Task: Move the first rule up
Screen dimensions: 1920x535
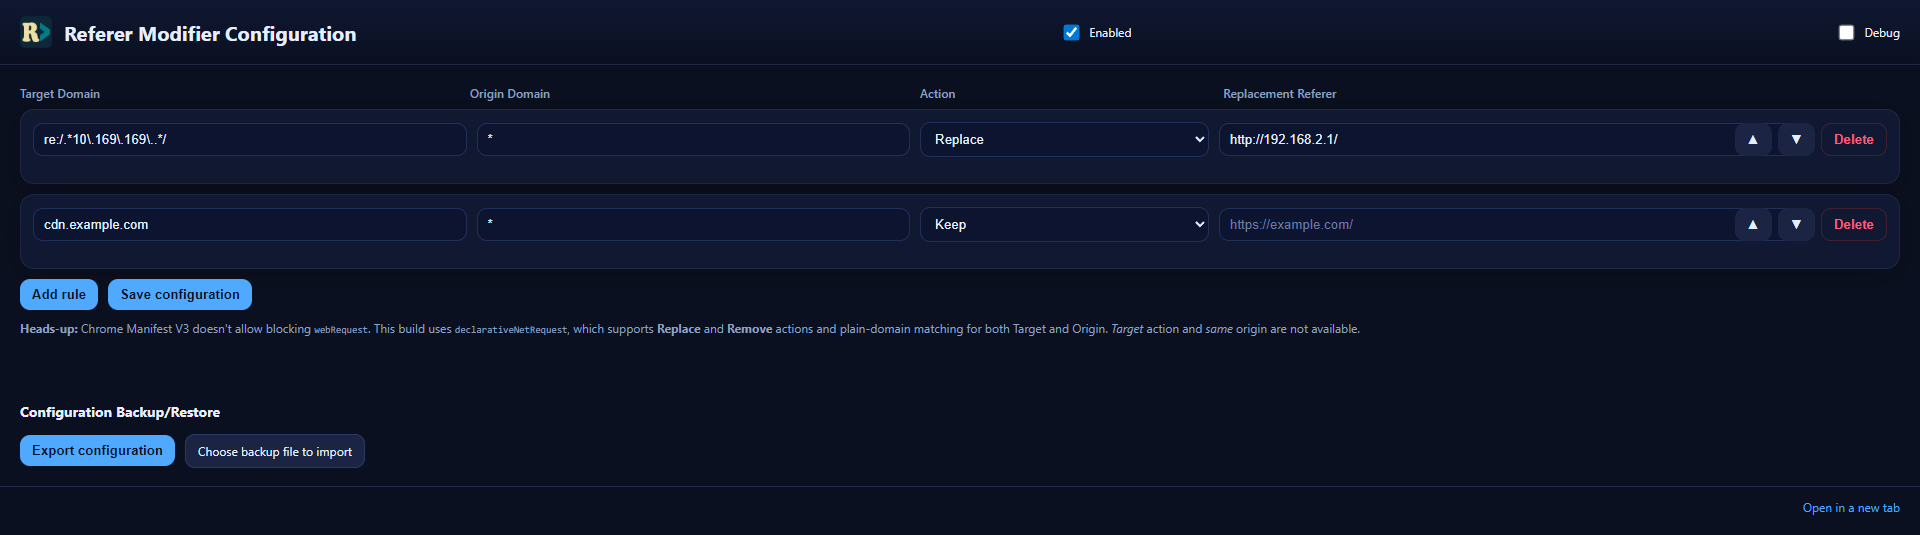Action: [1752, 140]
